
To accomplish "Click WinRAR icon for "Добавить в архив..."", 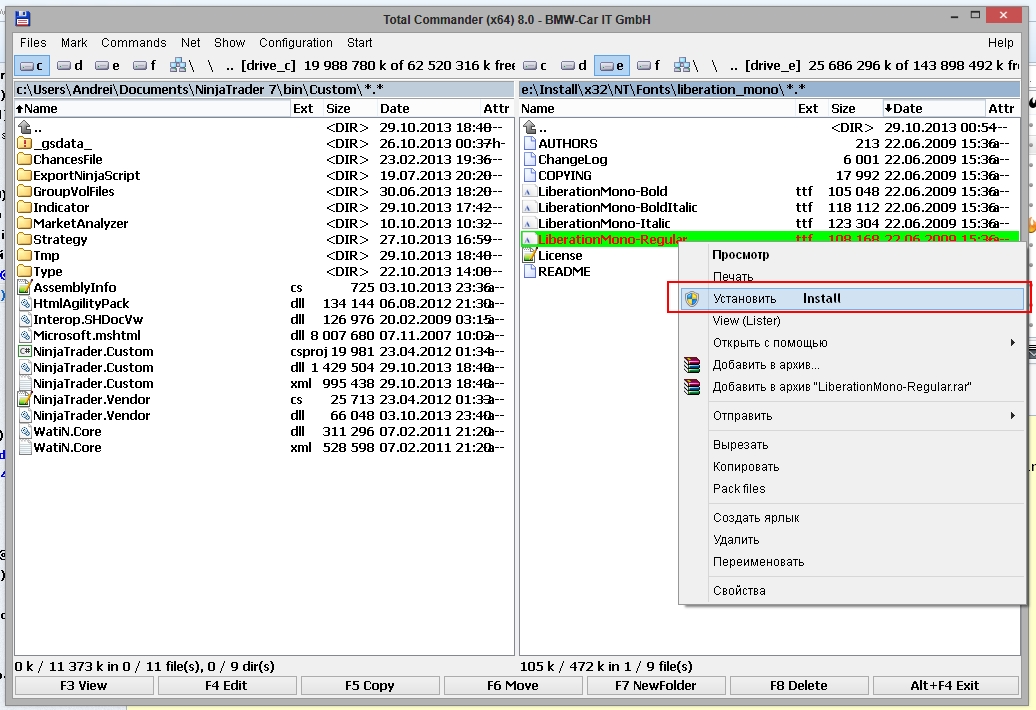I will tap(692, 365).
